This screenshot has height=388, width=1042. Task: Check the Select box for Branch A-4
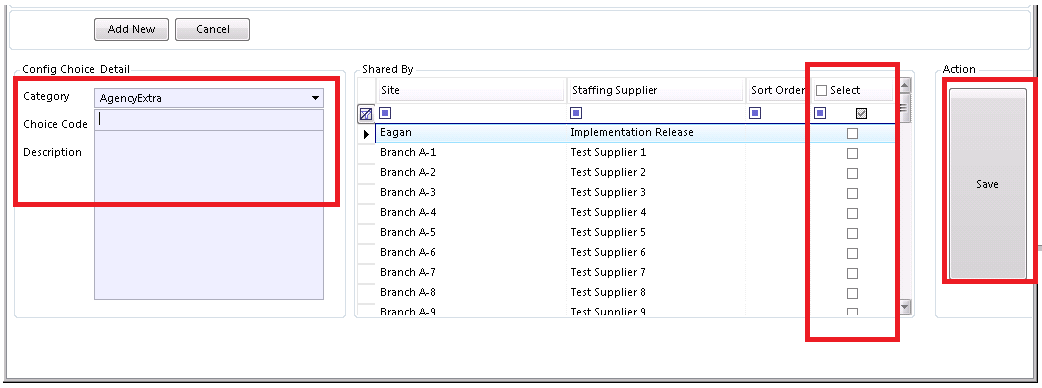pos(853,213)
